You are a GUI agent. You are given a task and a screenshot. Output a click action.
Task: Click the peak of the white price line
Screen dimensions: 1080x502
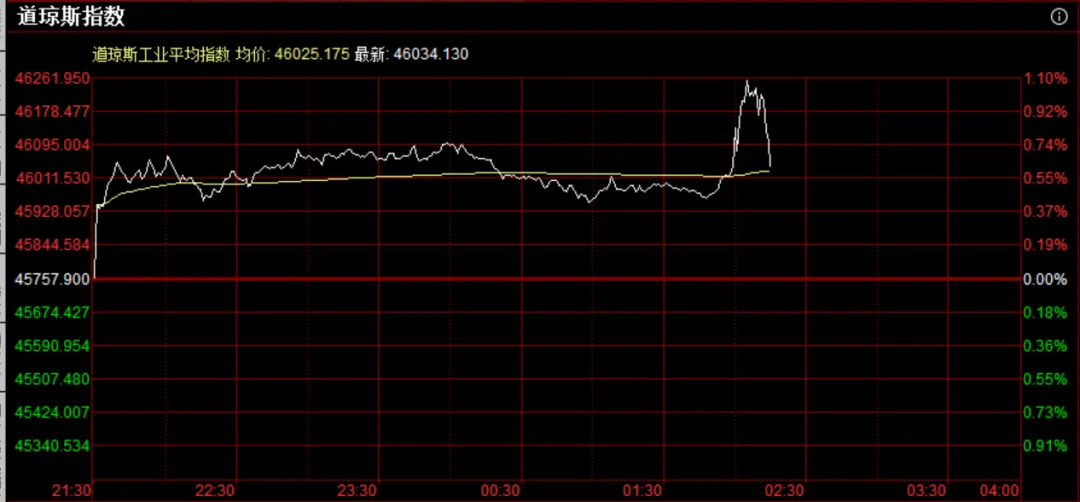[747, 82]
